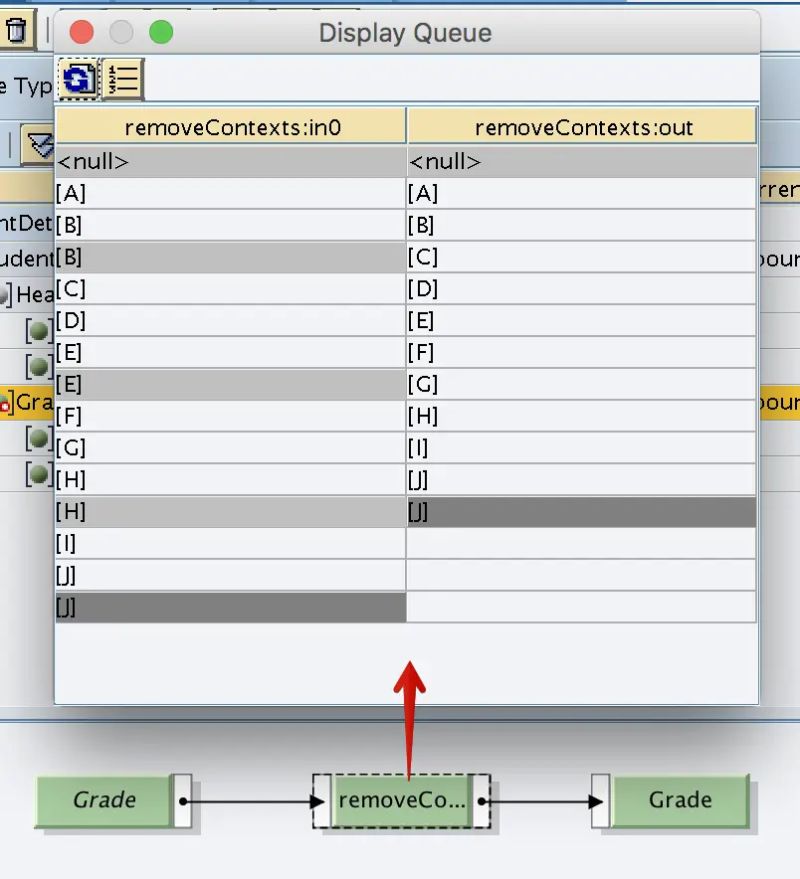The image size is (800, 879).
Task: Toggle the green zoom traffic light
Action: [163, 32]
